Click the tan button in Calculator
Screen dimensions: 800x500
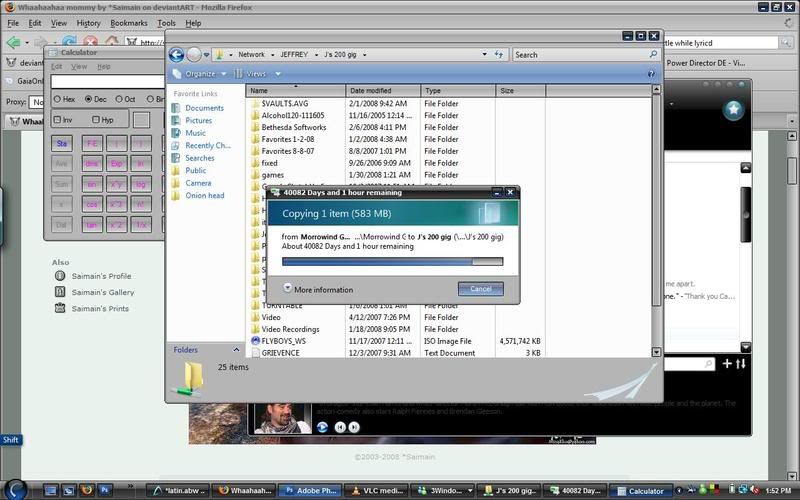(92, 224)
